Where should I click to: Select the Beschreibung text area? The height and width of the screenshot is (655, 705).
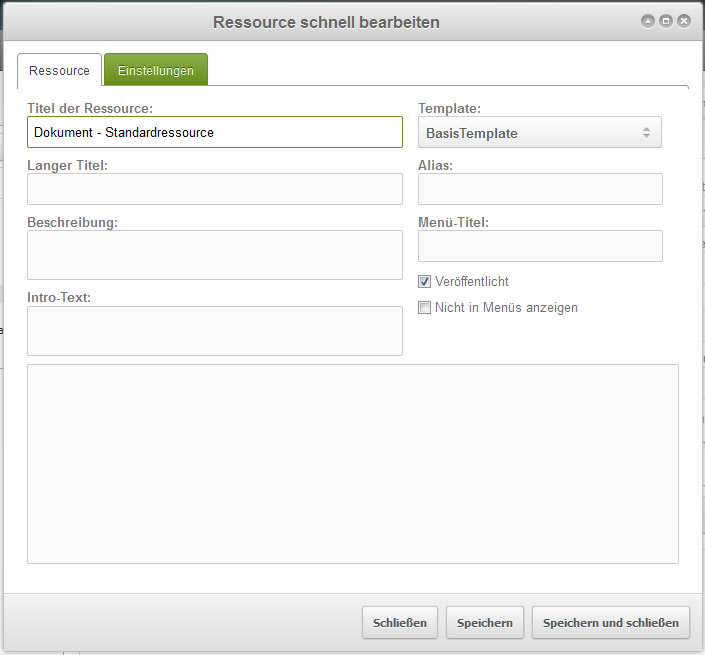pos(214,254)
